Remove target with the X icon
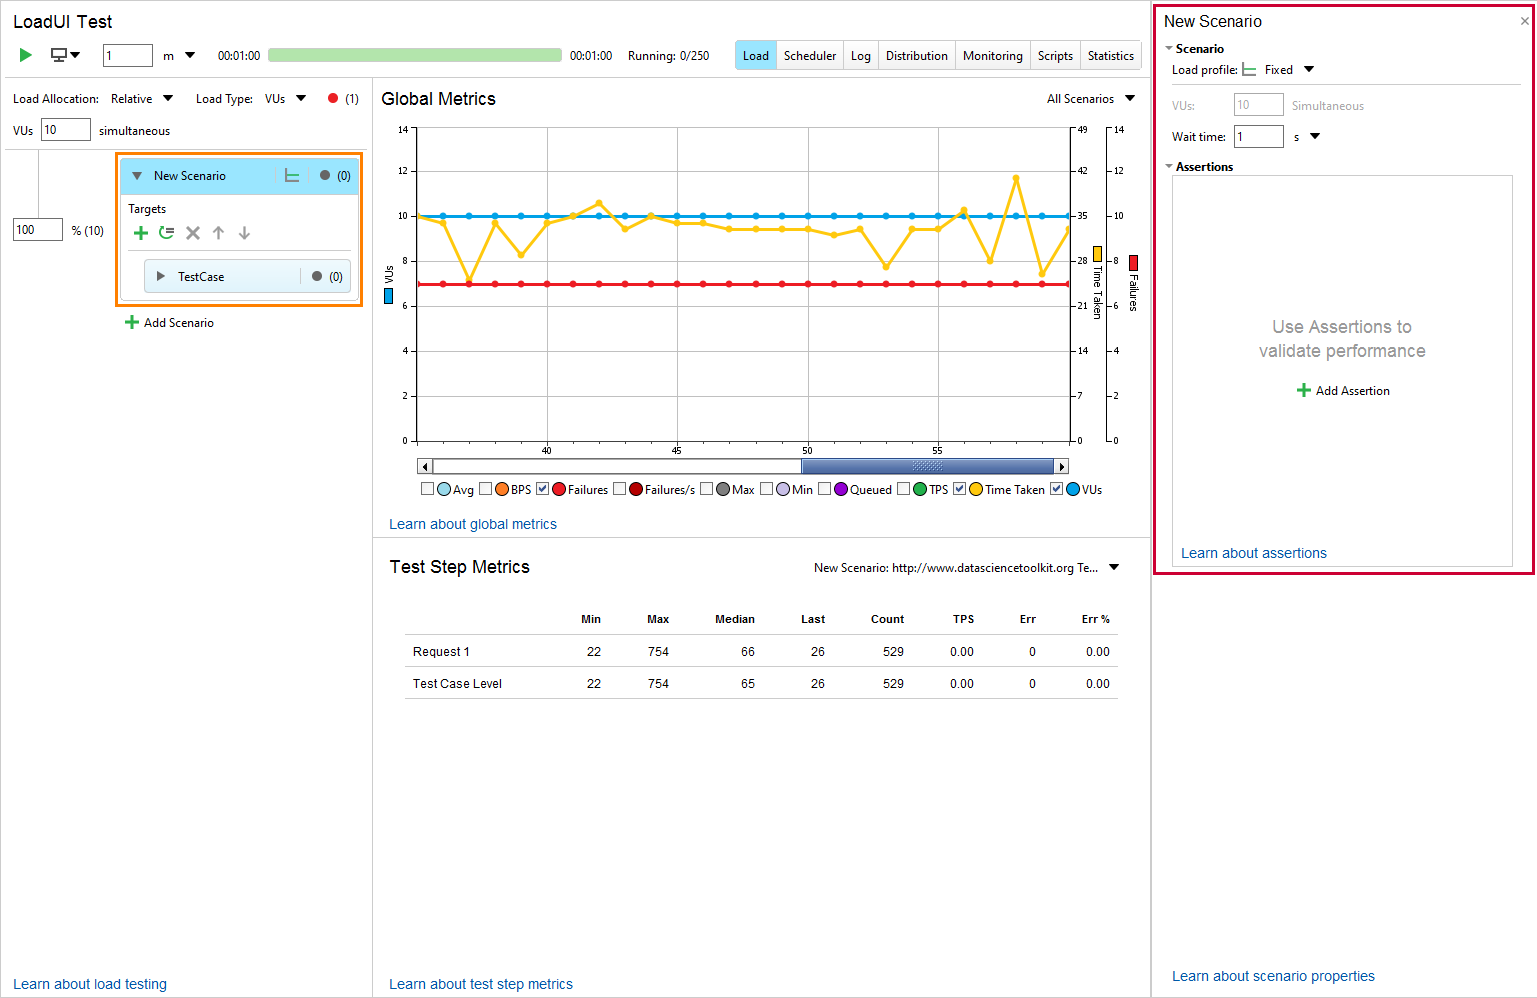This screenshot has width=1537, height=998. pos(193,233)
